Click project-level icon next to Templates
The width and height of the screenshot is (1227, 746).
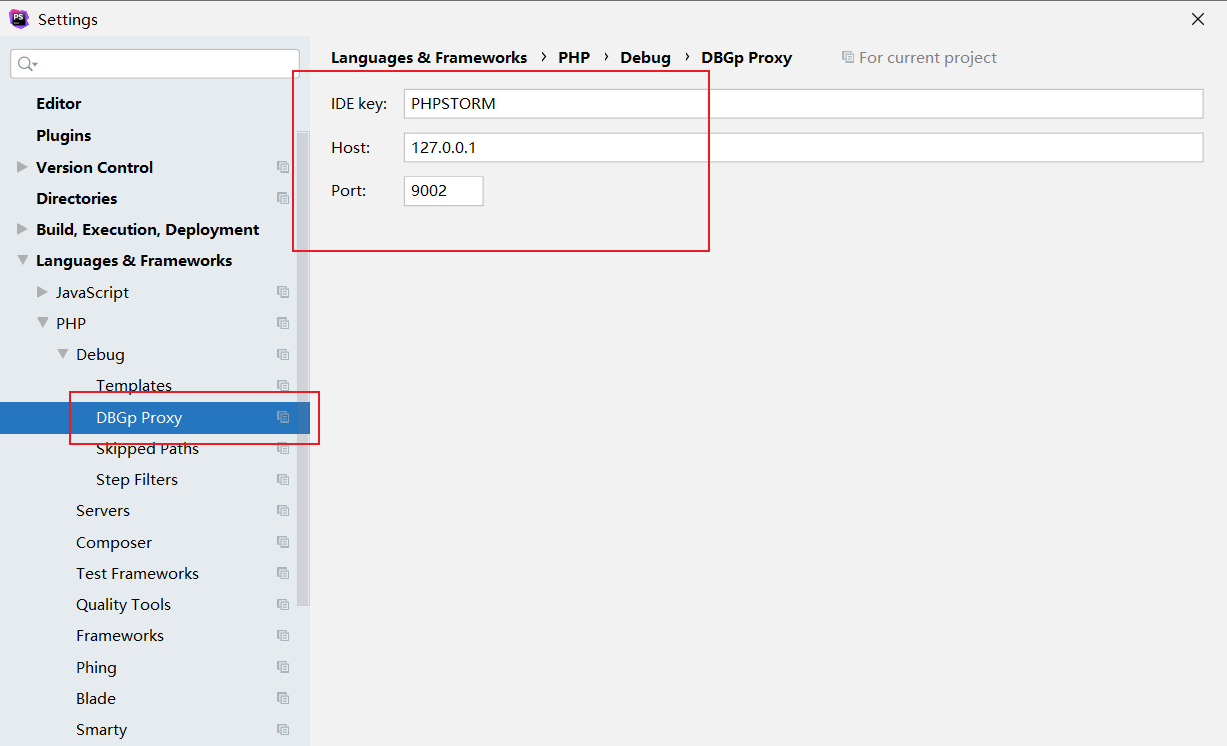point(283,385)
